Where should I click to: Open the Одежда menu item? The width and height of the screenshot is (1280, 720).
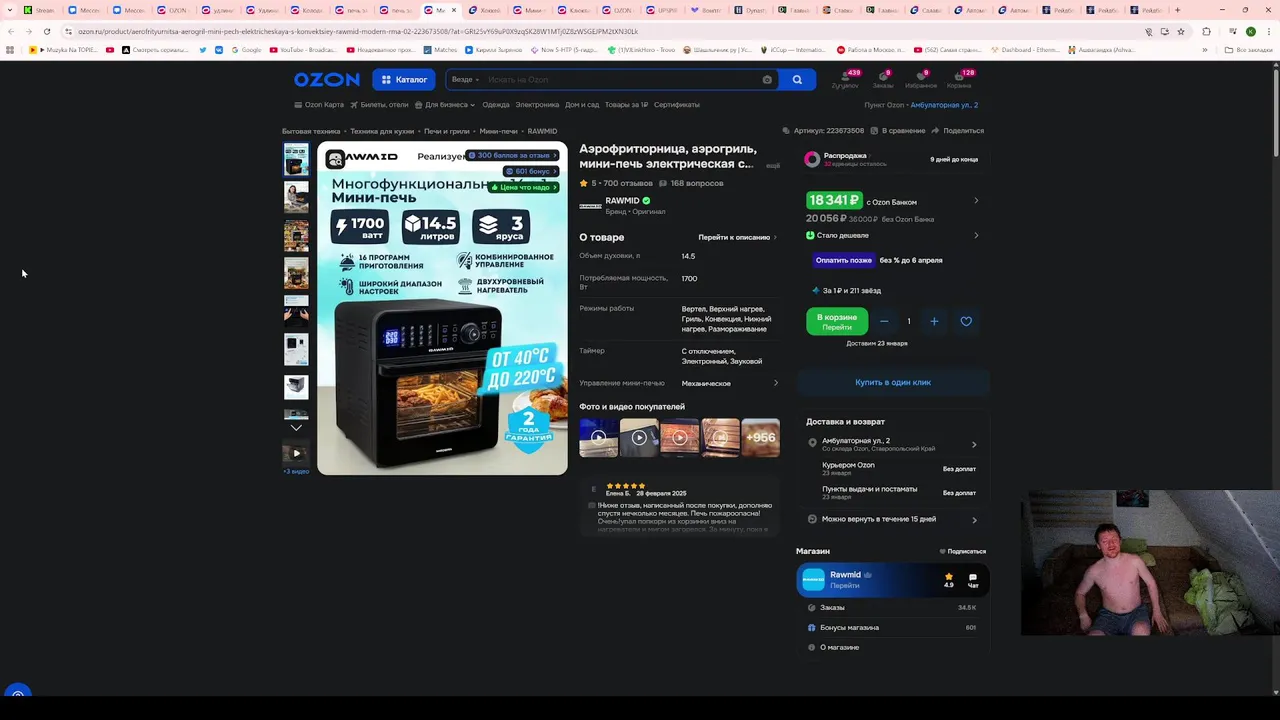[x=496, y=105]
